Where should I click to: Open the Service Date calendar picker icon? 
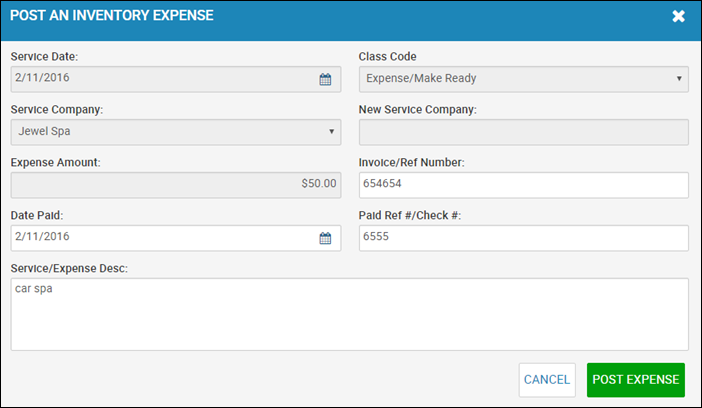click(x=325, y=80)
